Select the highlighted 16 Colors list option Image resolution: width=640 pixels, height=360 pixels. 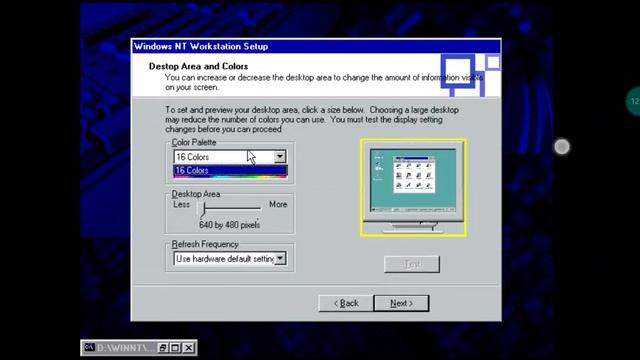point(230,170)
